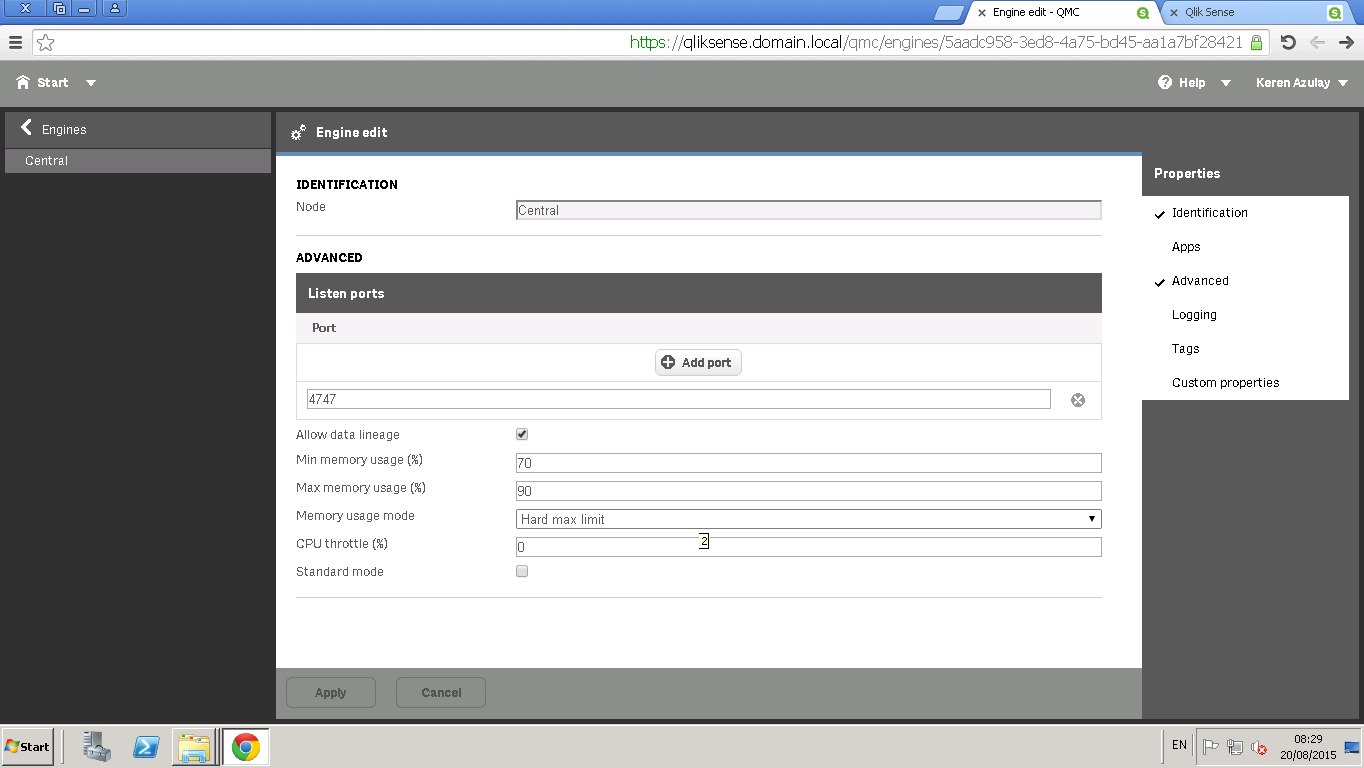Open File Explorer from the taskbar

coord(195,746)
